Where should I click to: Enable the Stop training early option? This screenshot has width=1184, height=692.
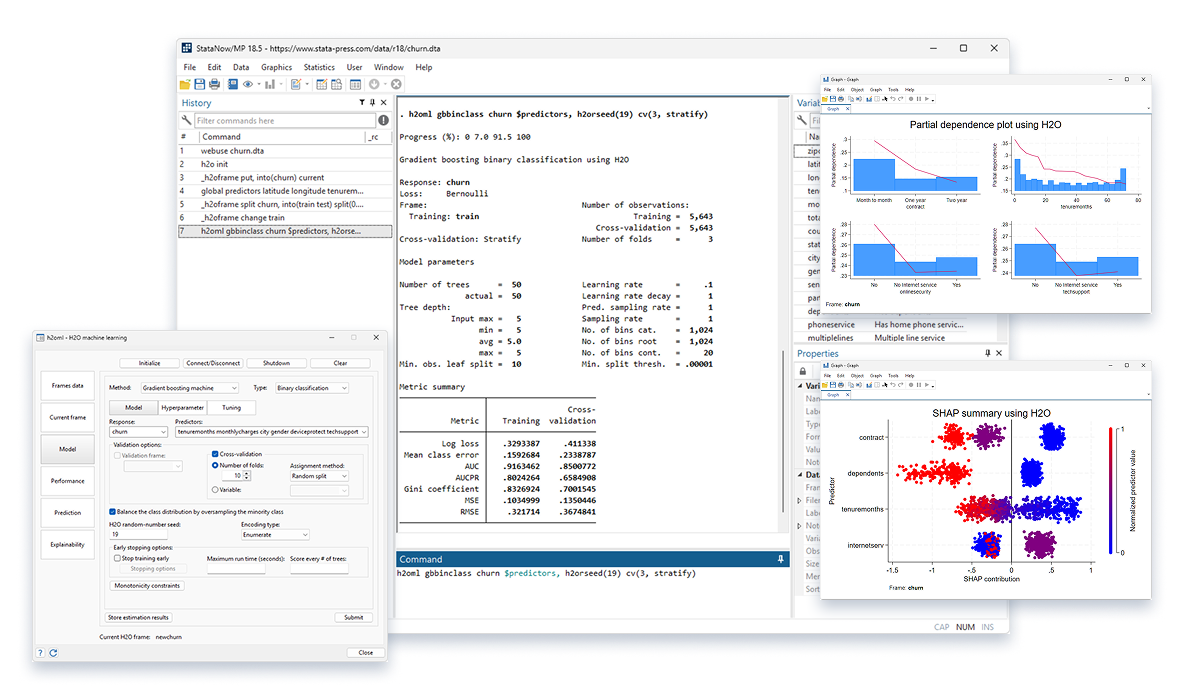[117, 559]
